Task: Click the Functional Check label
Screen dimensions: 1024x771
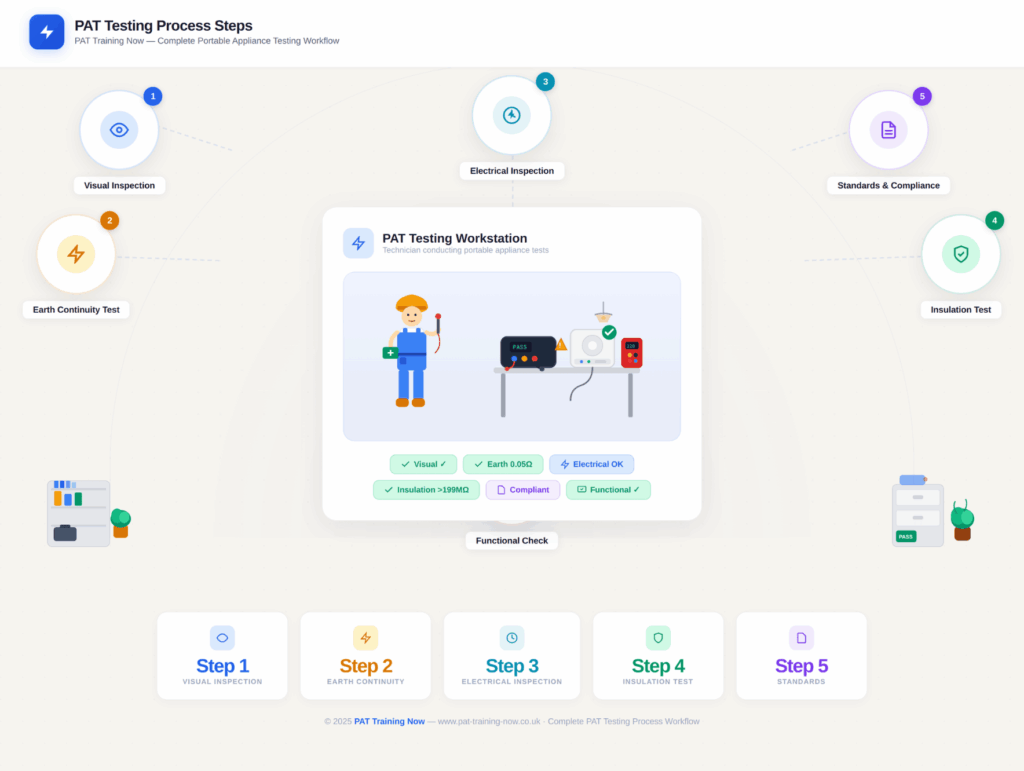Action: tap(511, 540)
